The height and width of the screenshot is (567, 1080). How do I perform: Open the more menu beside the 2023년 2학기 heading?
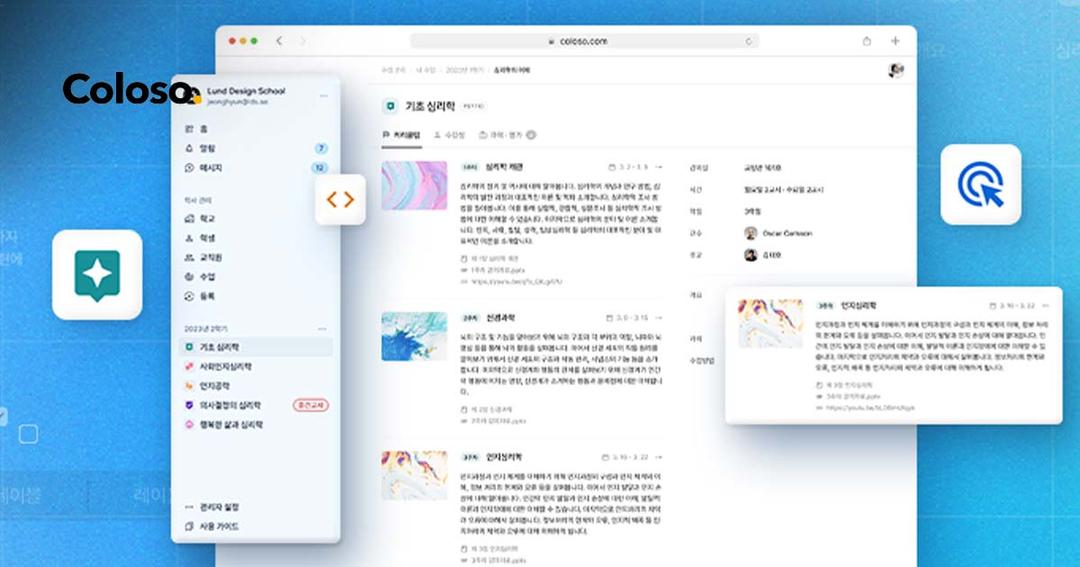[x=322, y=329]
